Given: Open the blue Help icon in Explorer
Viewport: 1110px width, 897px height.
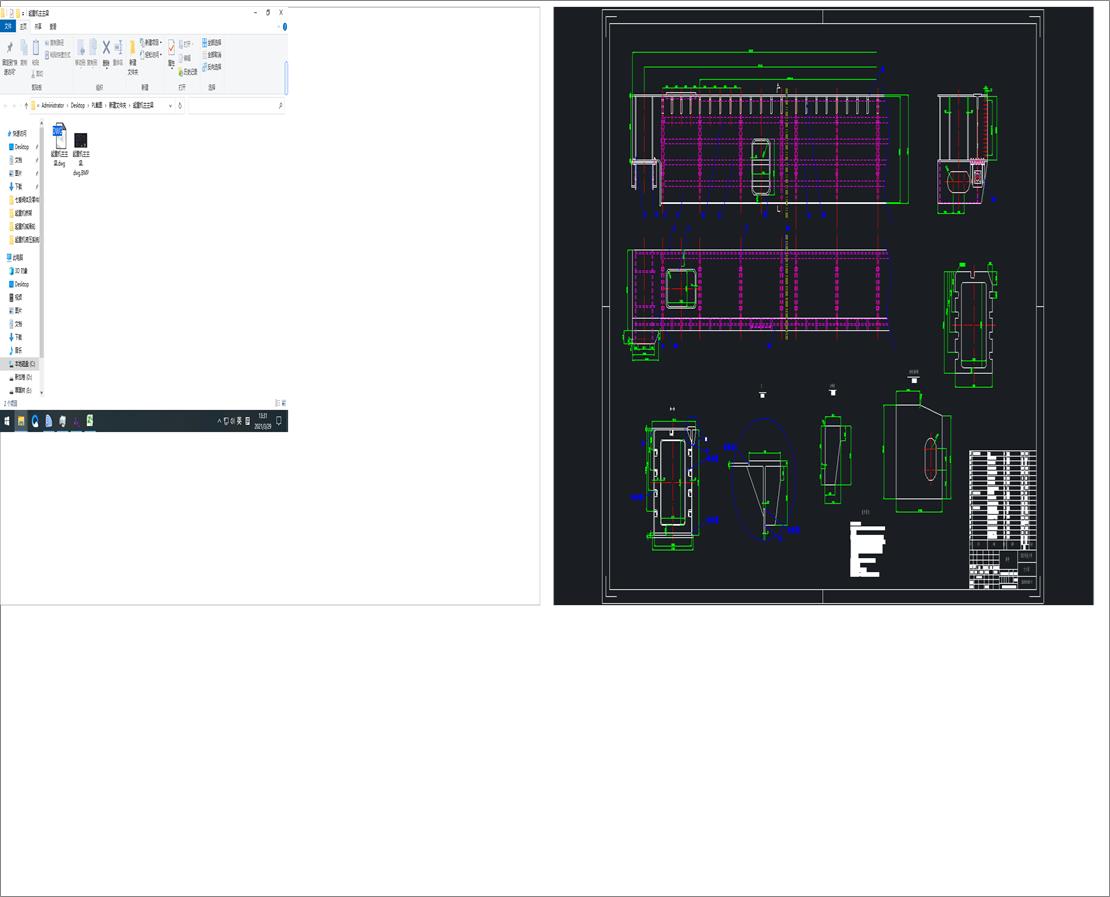Looking at the screenshot, I should (x=285, y=27).
